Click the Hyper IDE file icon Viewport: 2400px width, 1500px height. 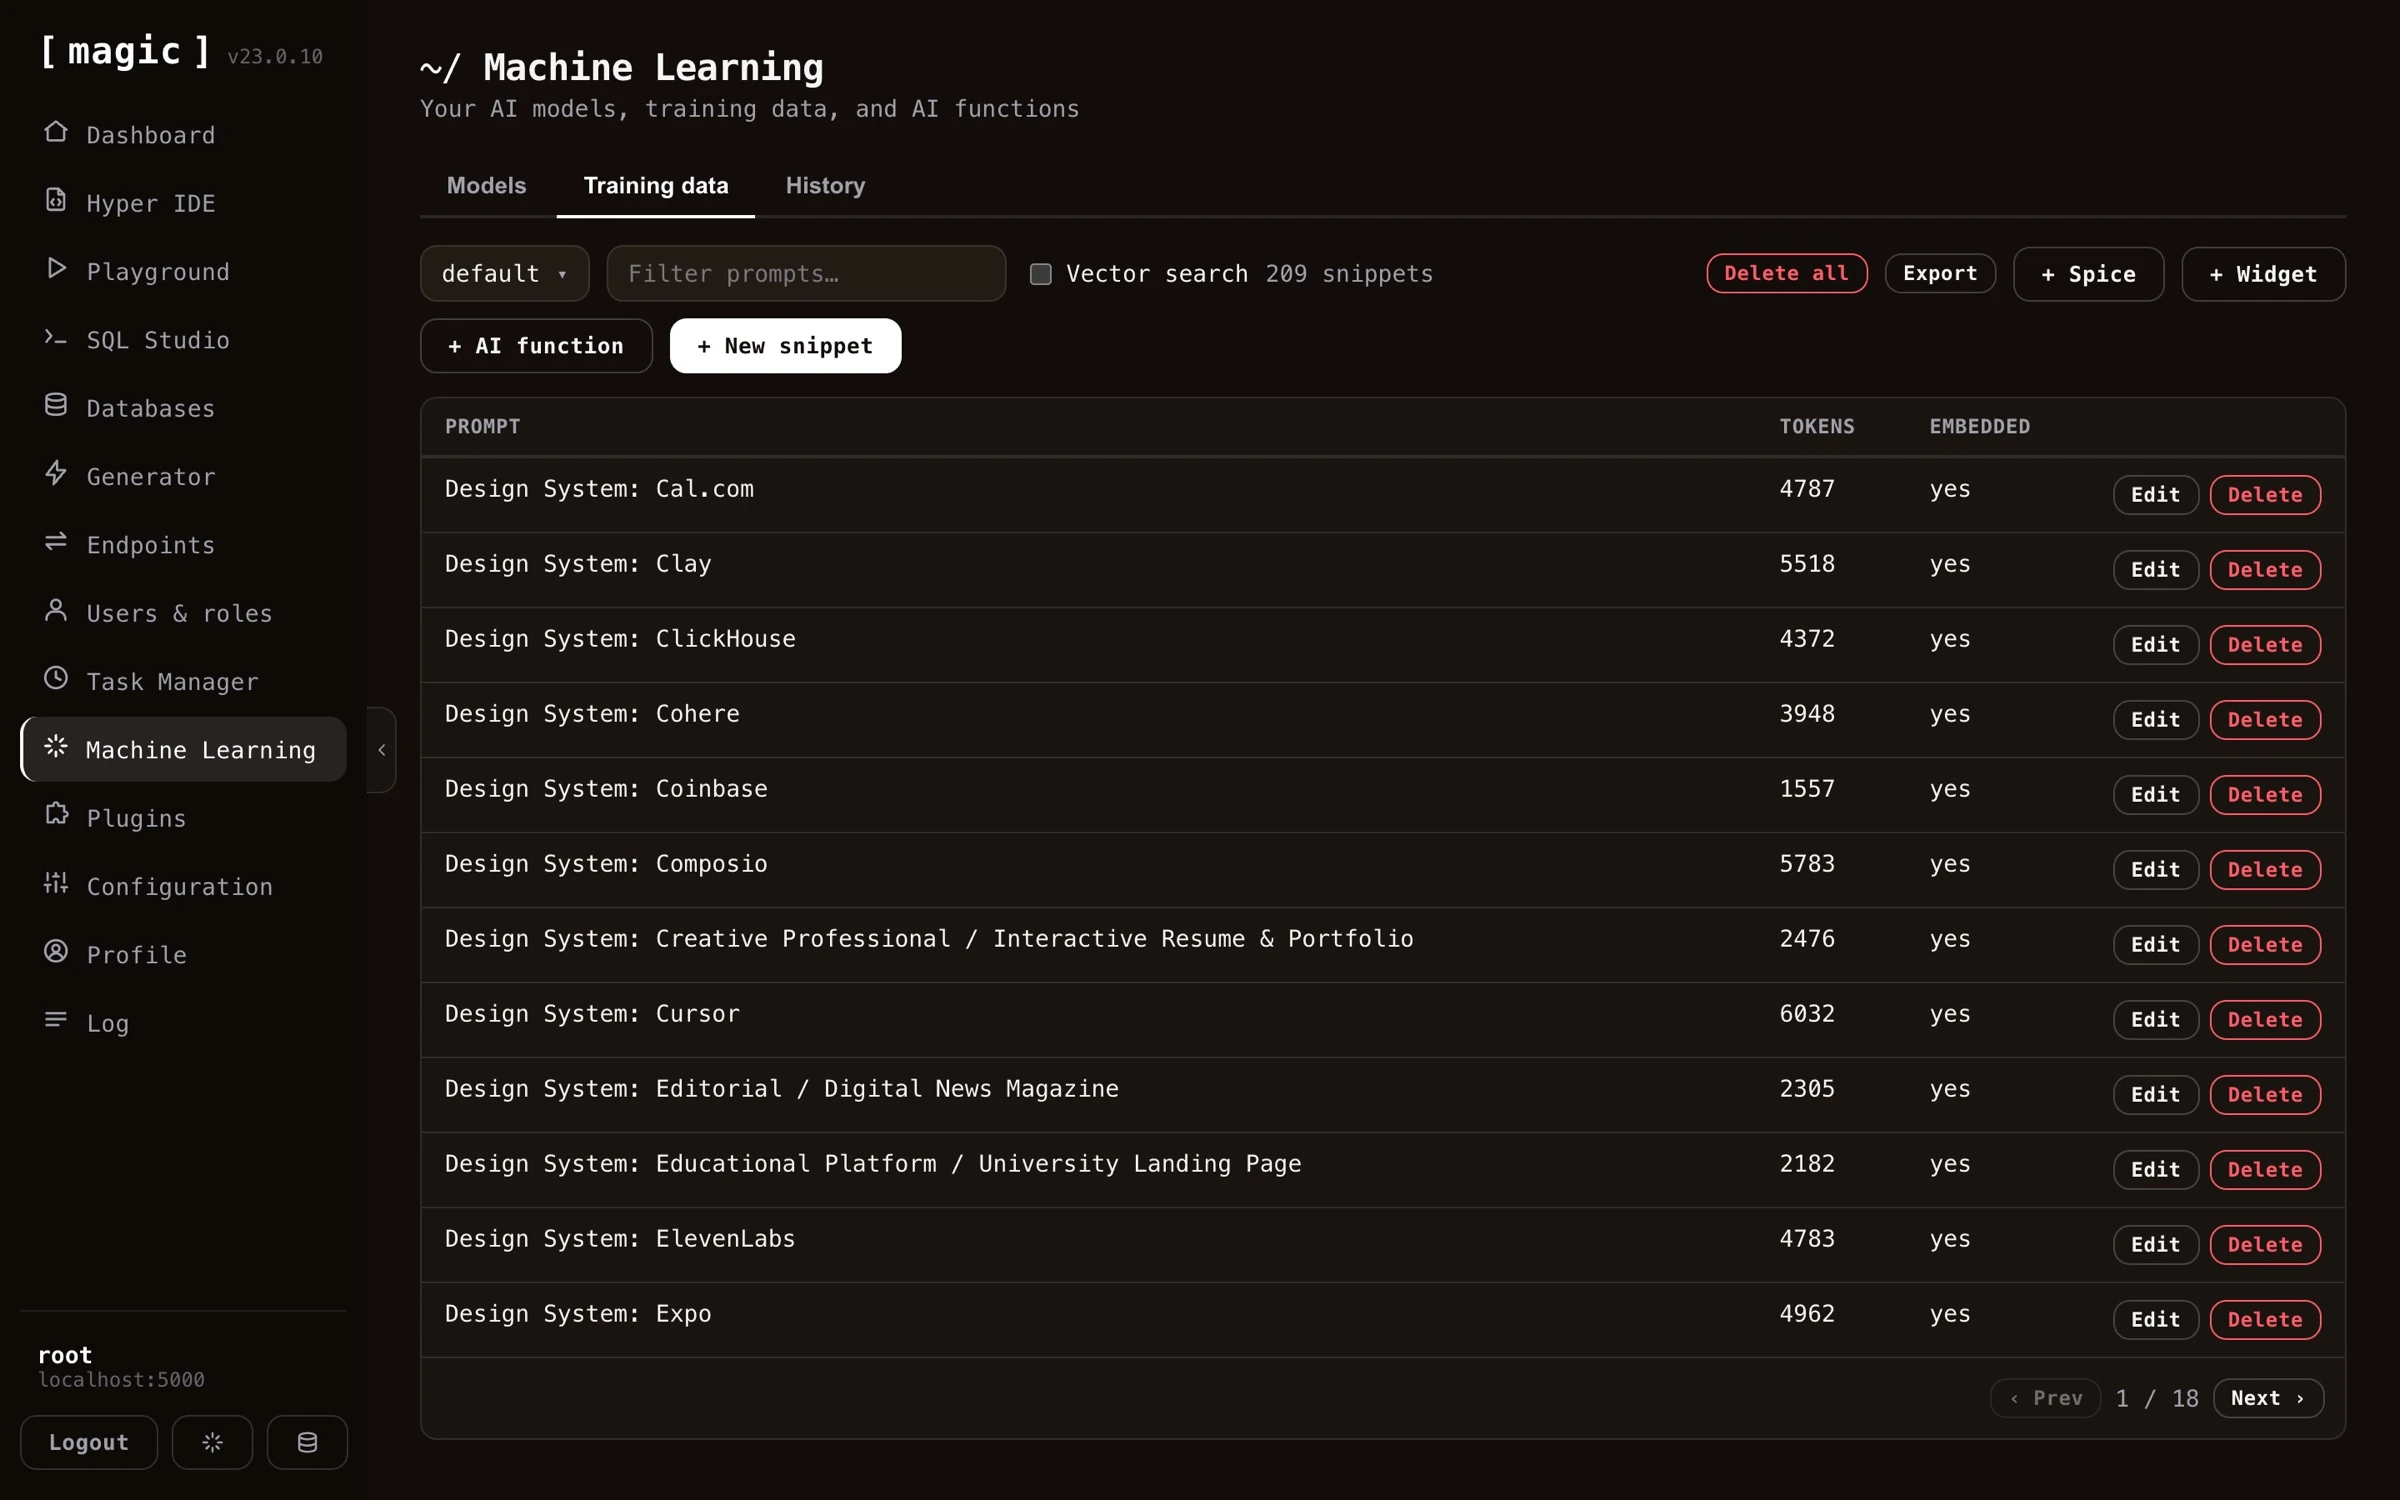(x=56, y=200)
